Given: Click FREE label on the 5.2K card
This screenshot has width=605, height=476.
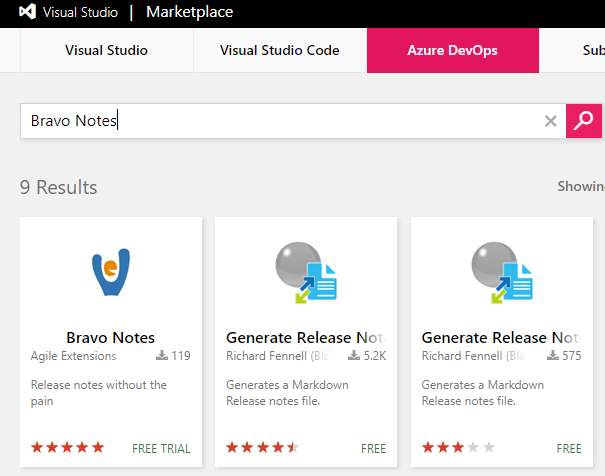Looking at the screenshot, I should [x=373, y=449].
